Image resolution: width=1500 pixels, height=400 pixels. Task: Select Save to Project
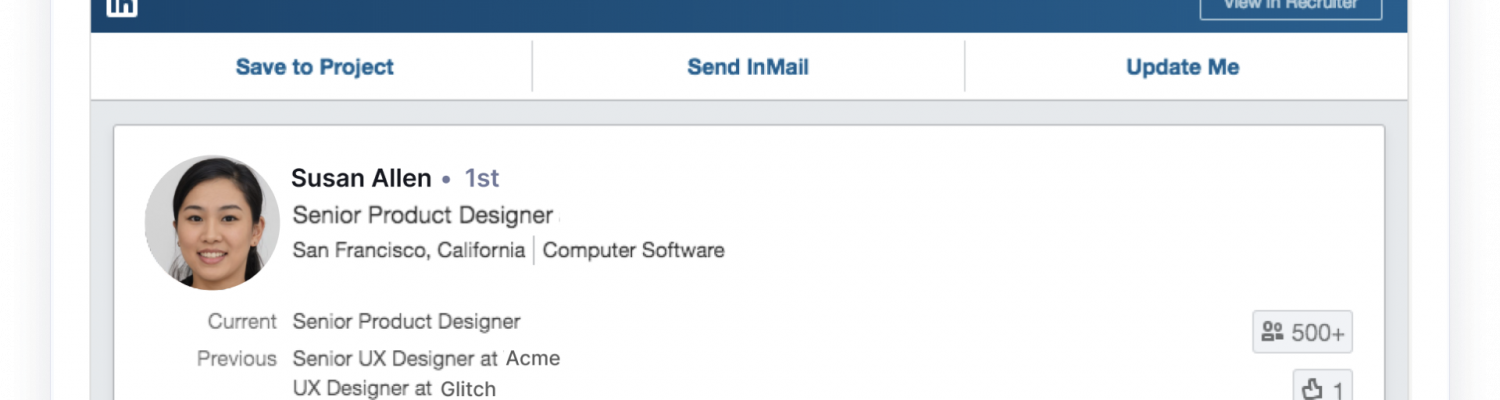(314, 67)
